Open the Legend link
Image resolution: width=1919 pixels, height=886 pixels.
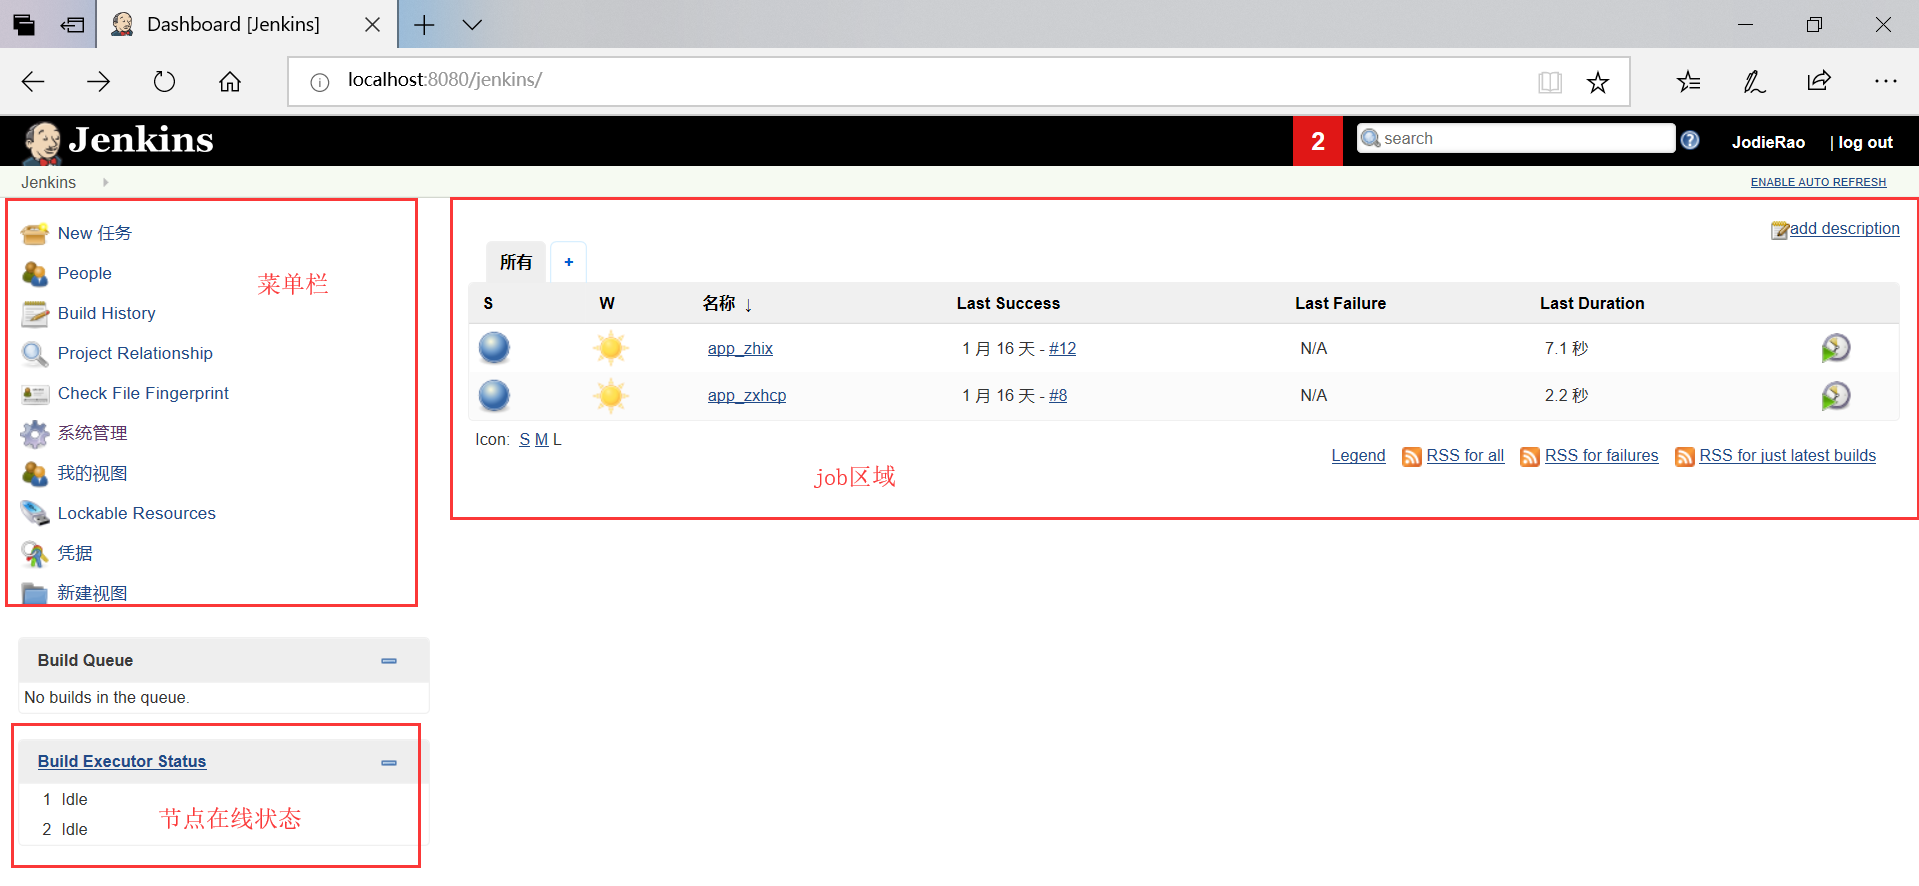(x=1358, y=456)
